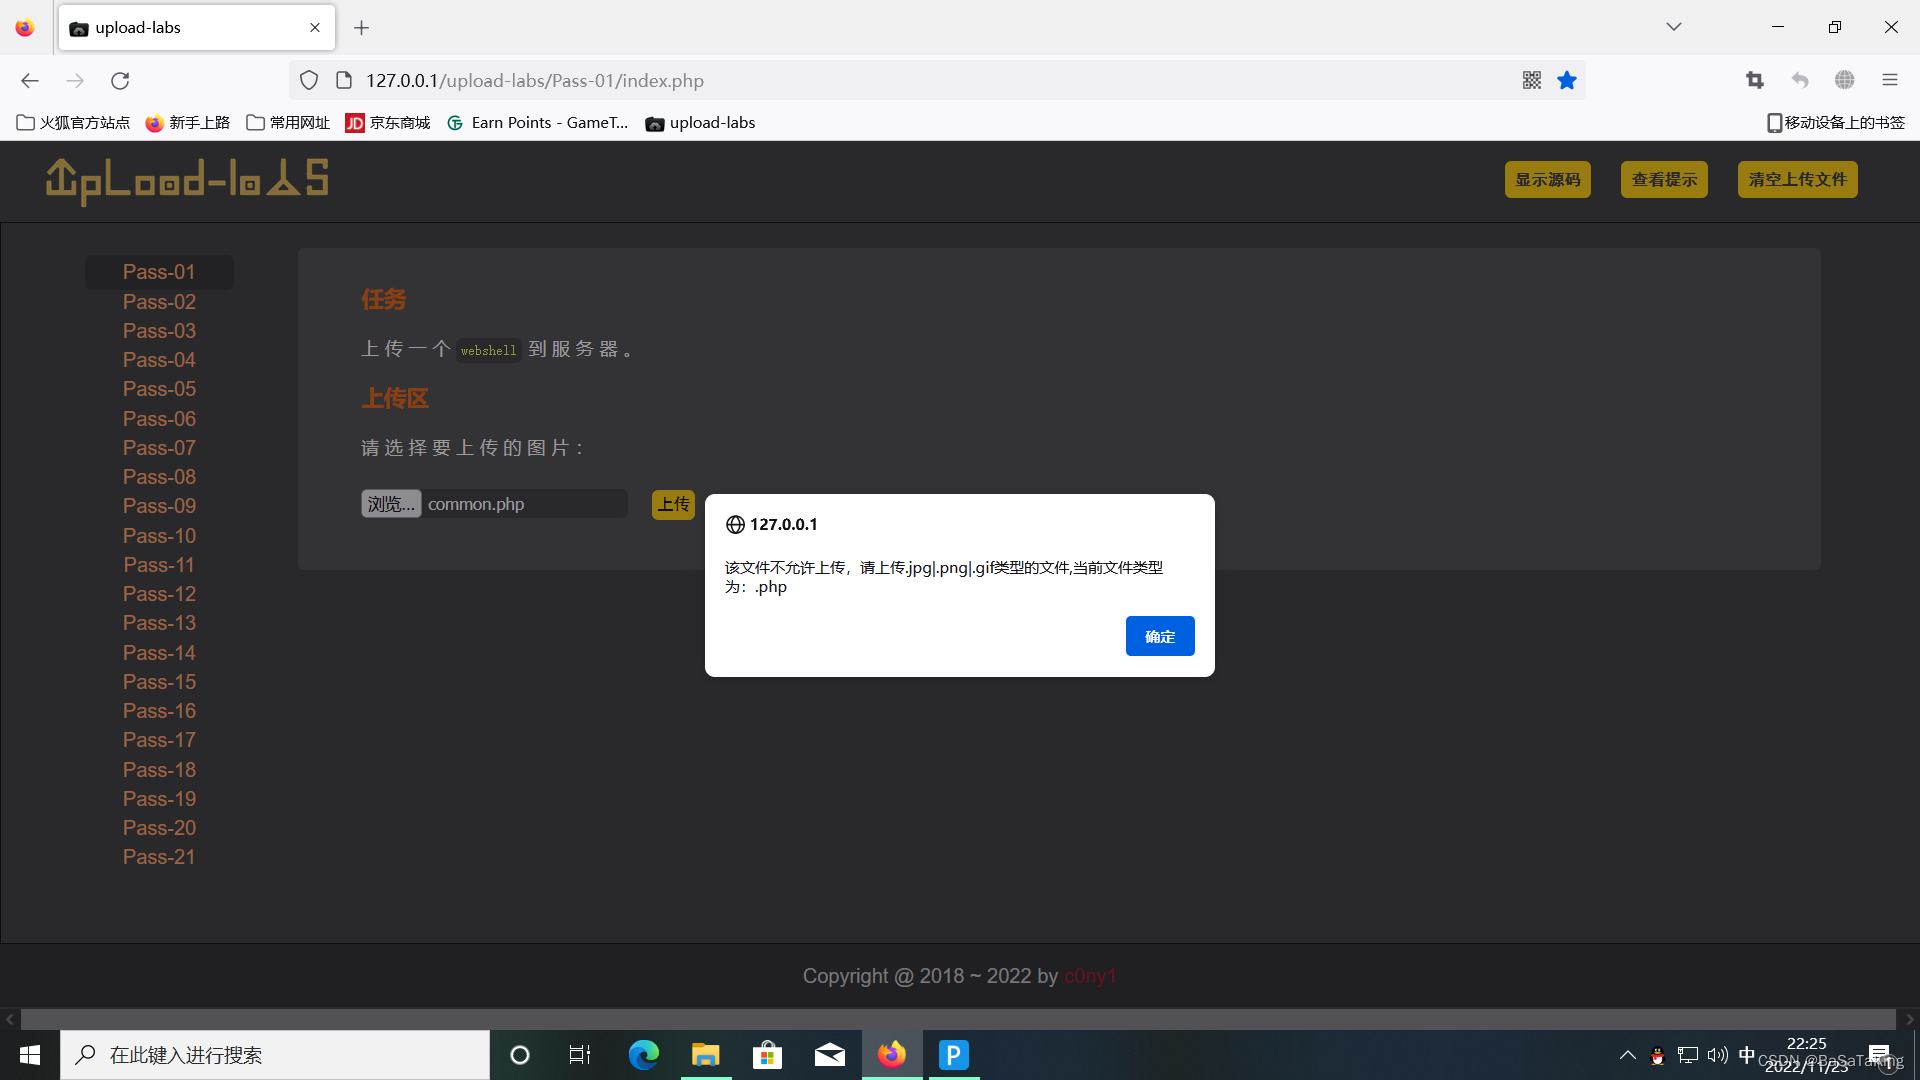
Task: Select Pass-02 in the sidebar
Action: coord(159,301)
